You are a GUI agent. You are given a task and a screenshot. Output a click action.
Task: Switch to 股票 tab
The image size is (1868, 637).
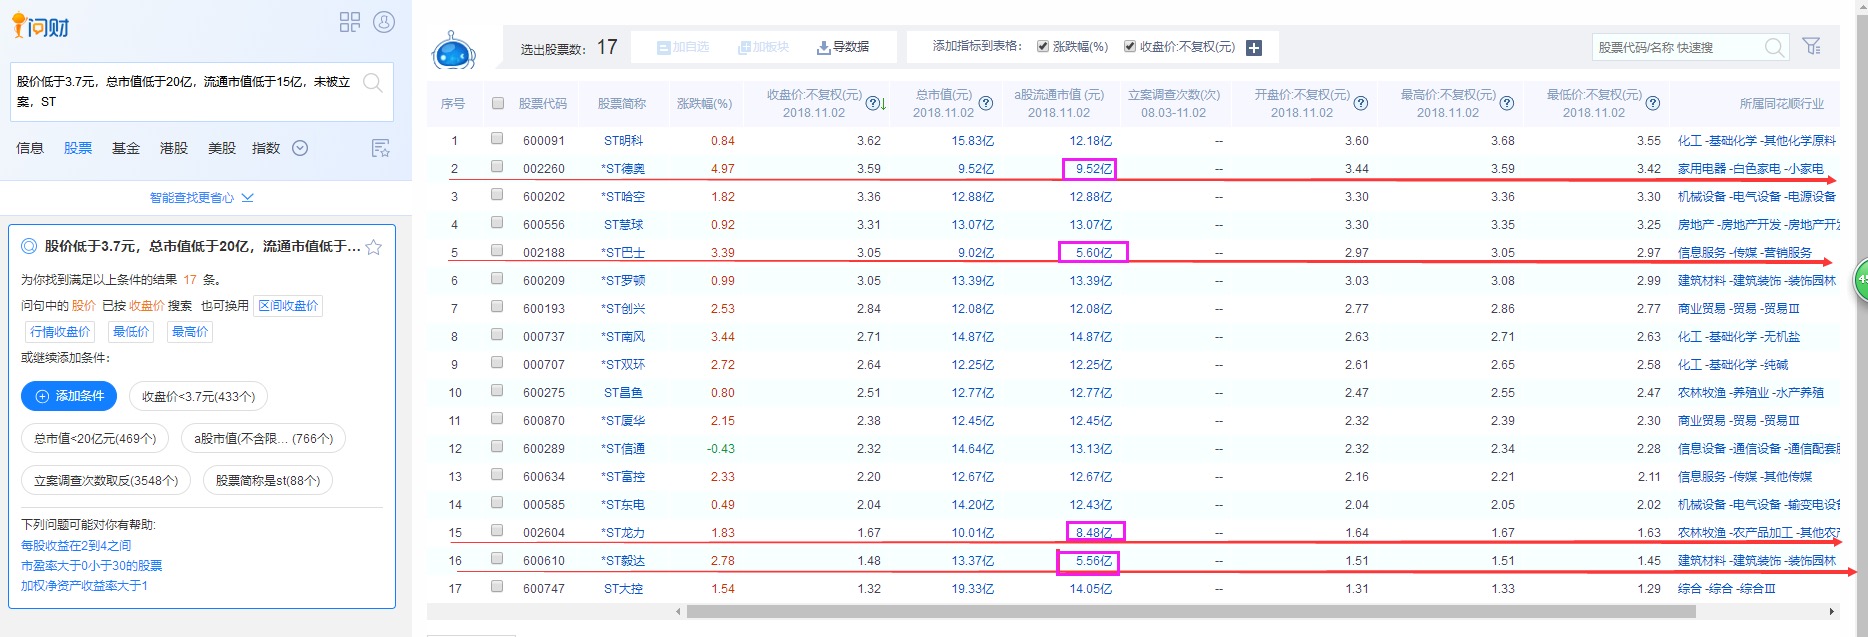point(78,148)
